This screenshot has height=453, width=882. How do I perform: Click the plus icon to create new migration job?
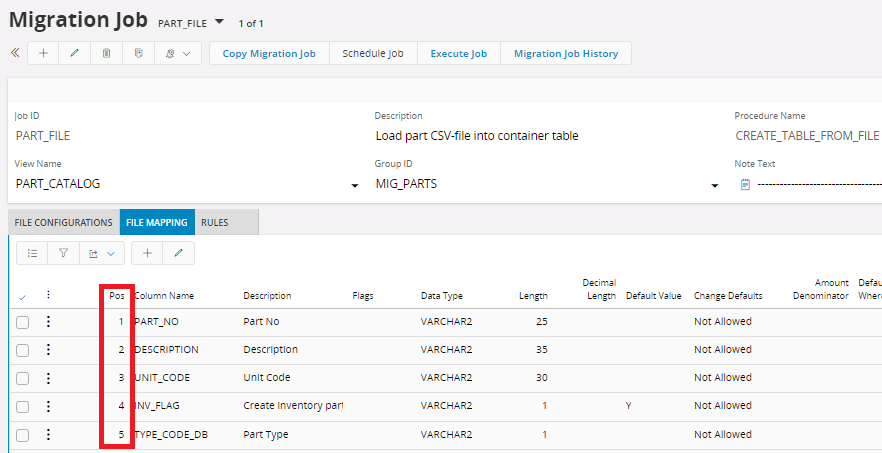point(43,53)
